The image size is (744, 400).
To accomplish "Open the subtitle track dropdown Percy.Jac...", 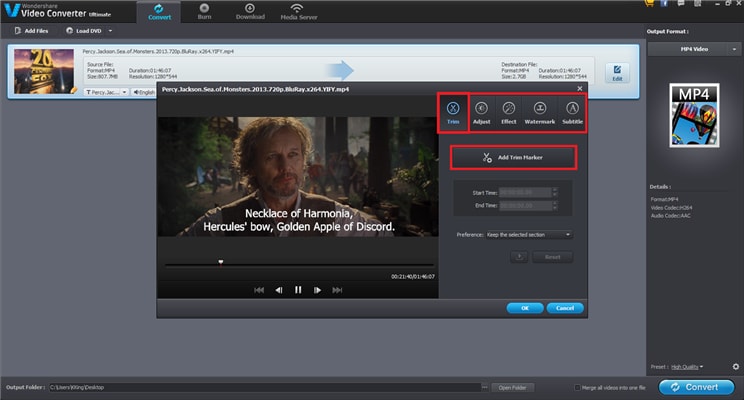I will 106,92.
